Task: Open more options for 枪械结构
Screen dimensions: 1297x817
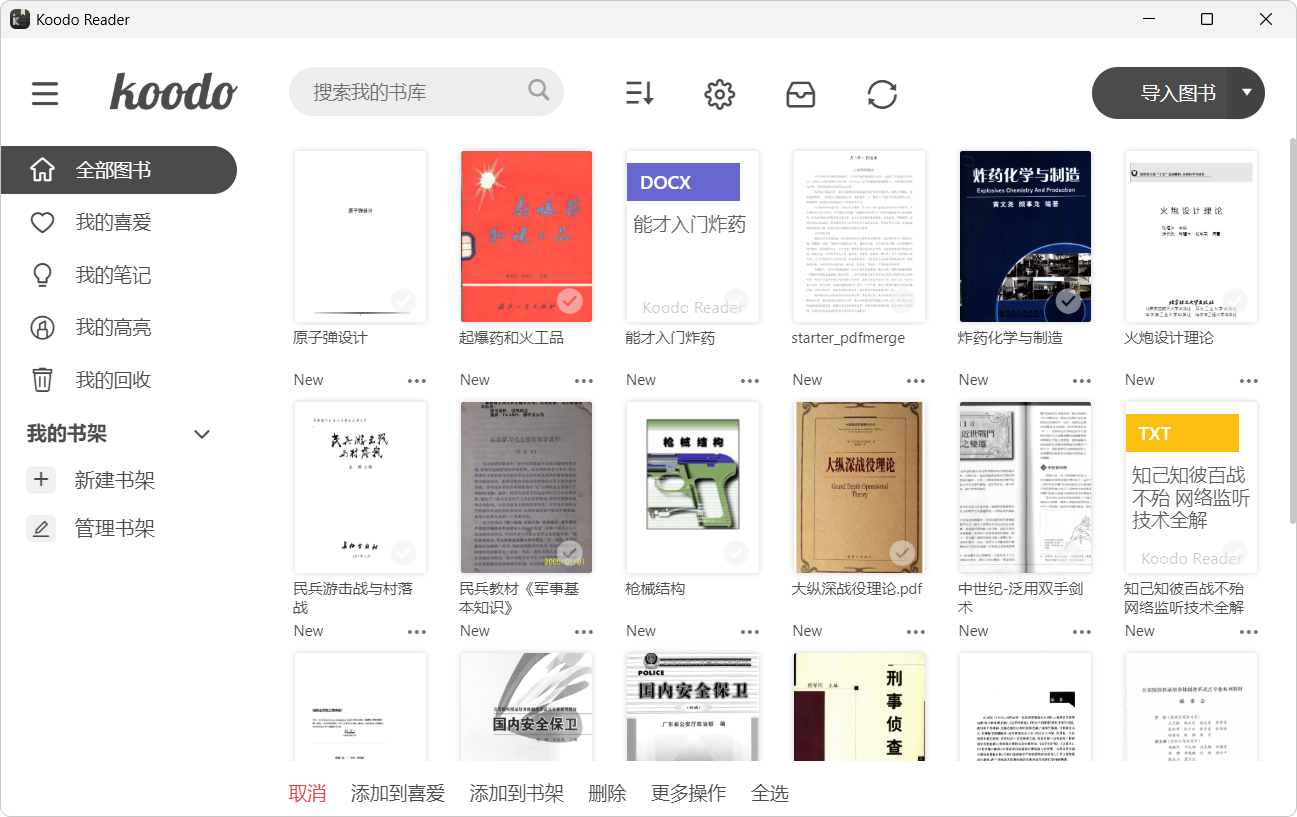Action: pyautogui.click(x=749, y=632)
